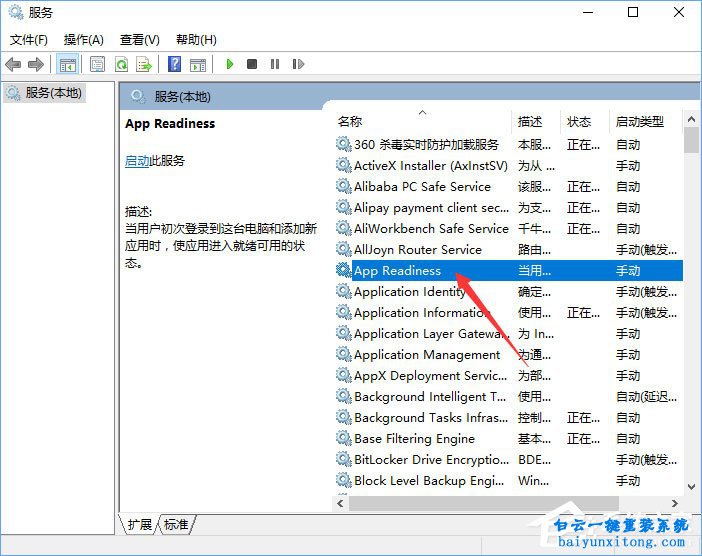The height and width of the screenshot is (556, 702).
Task: Click 千牛... description of AliWorkbench row
Action: point(534,228)
